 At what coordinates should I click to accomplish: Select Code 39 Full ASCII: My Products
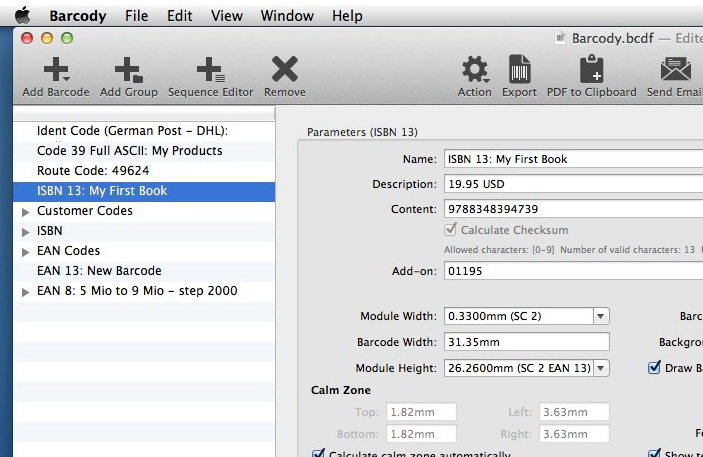point(130,151)
